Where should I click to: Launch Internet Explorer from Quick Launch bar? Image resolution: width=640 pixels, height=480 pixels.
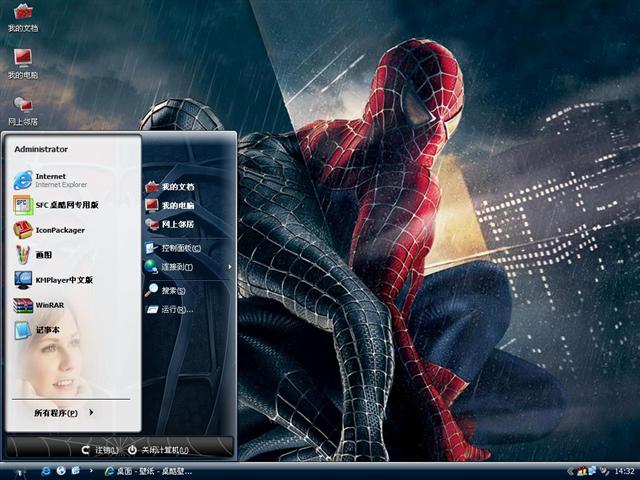(46, 471)
